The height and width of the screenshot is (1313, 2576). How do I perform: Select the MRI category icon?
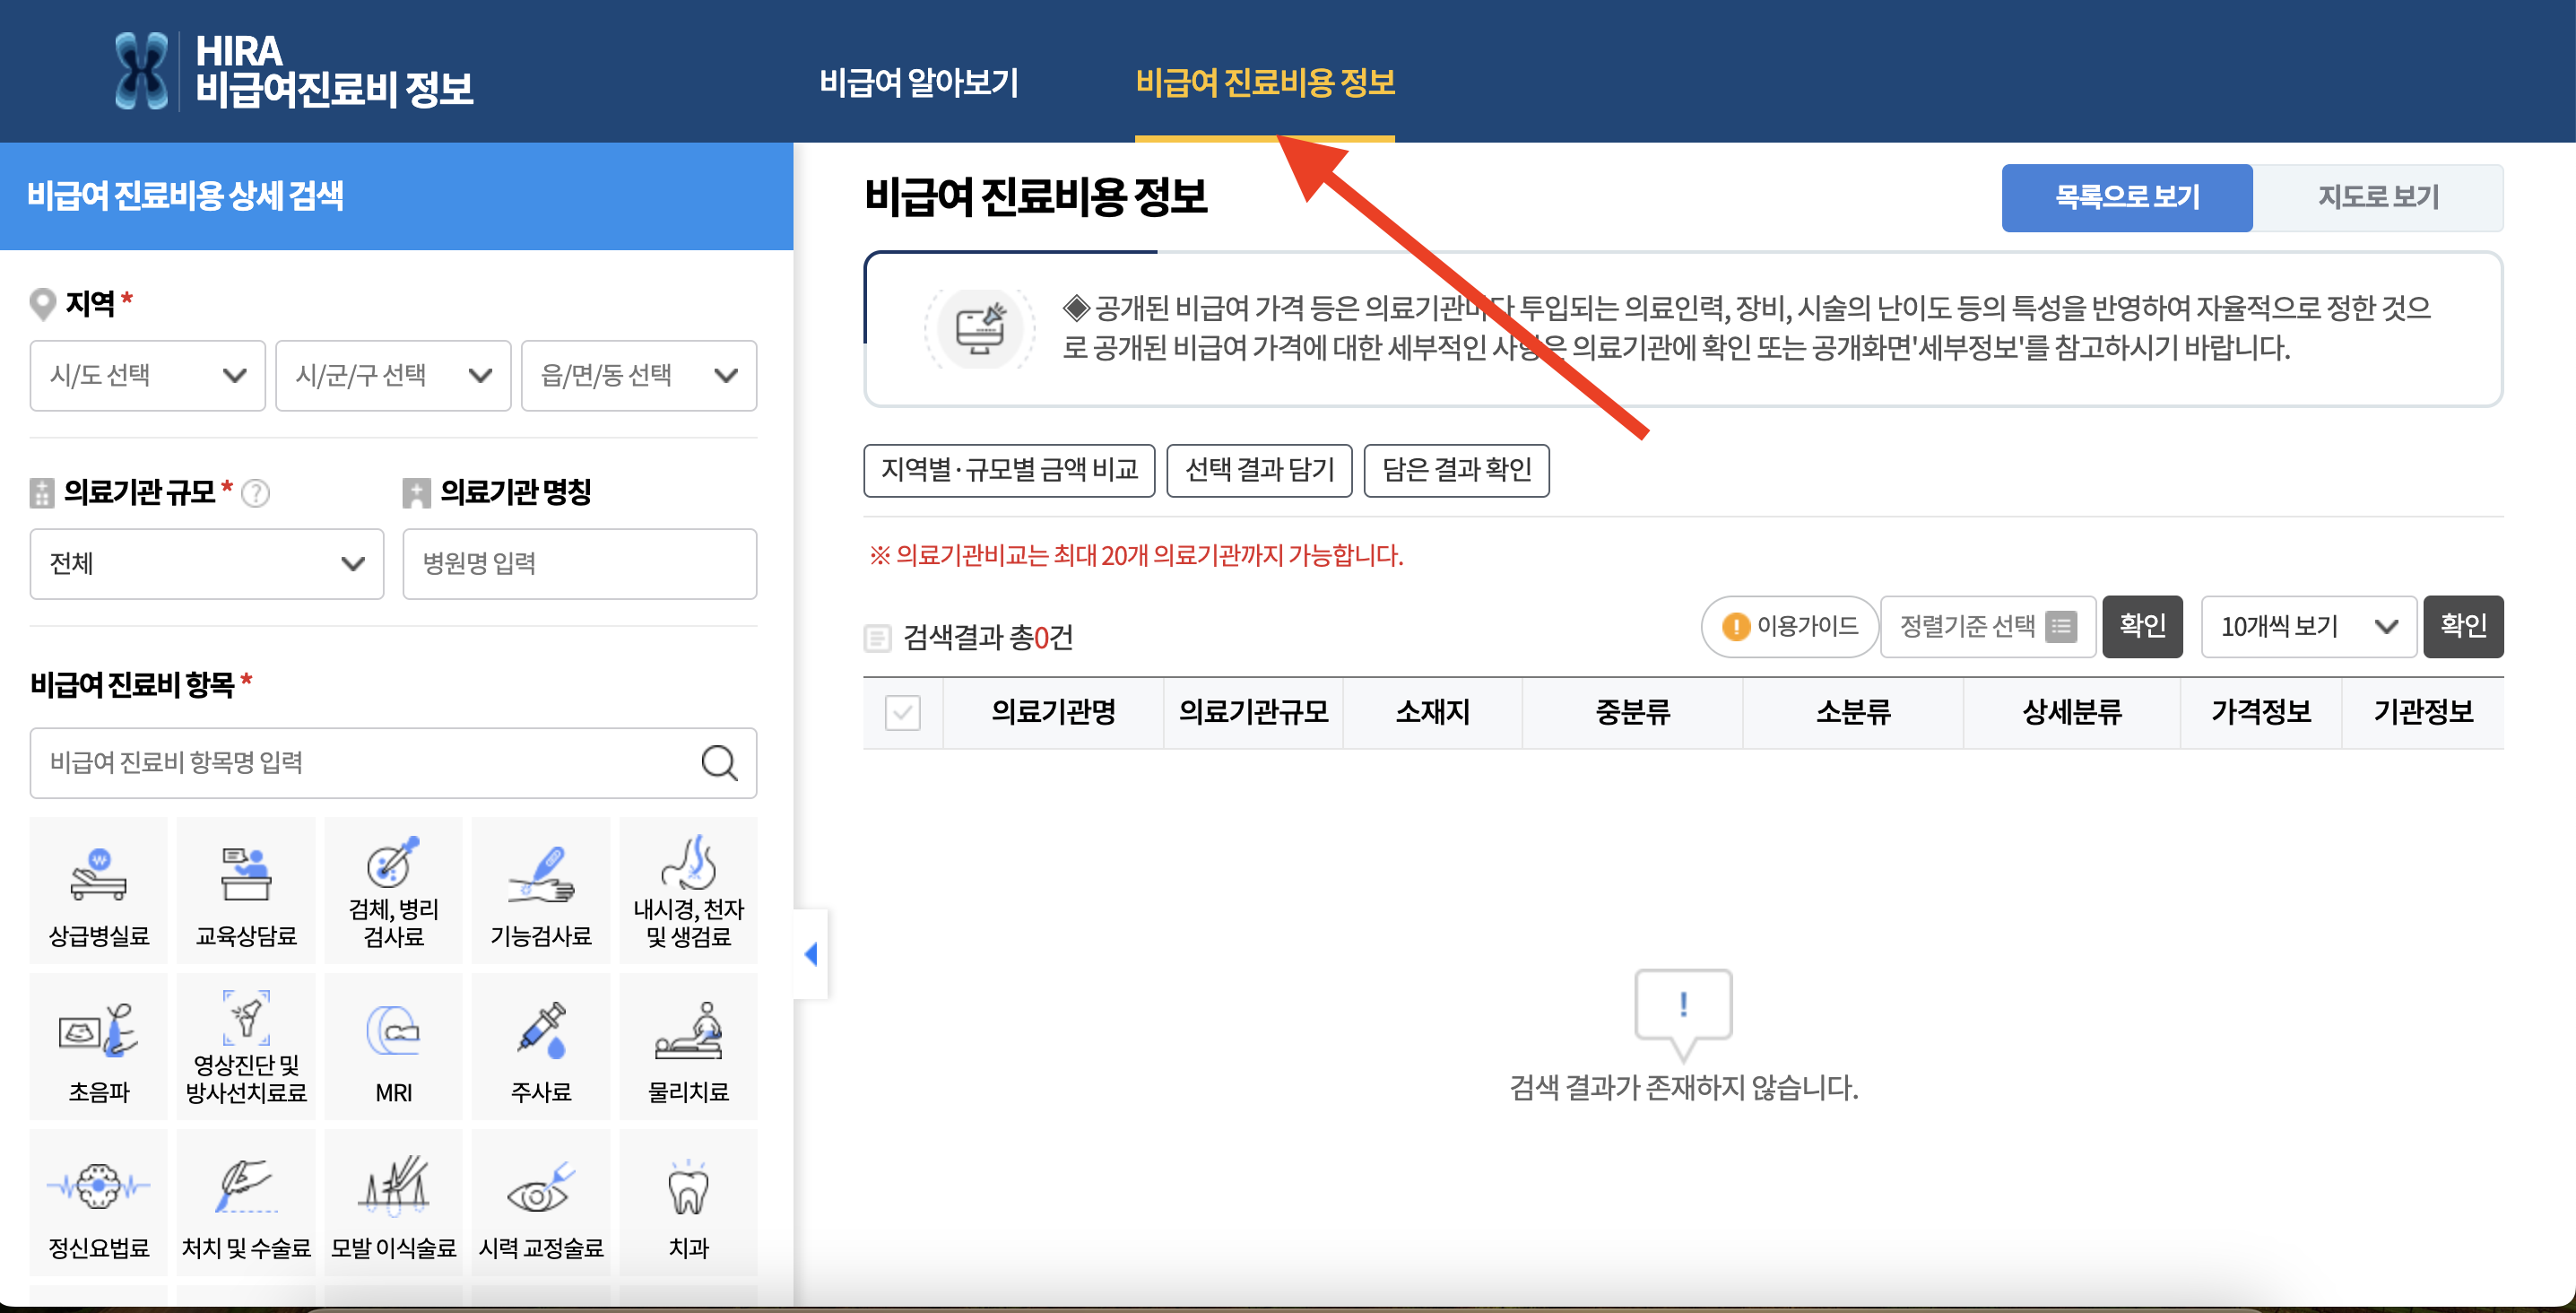[x=393, y=1045]
